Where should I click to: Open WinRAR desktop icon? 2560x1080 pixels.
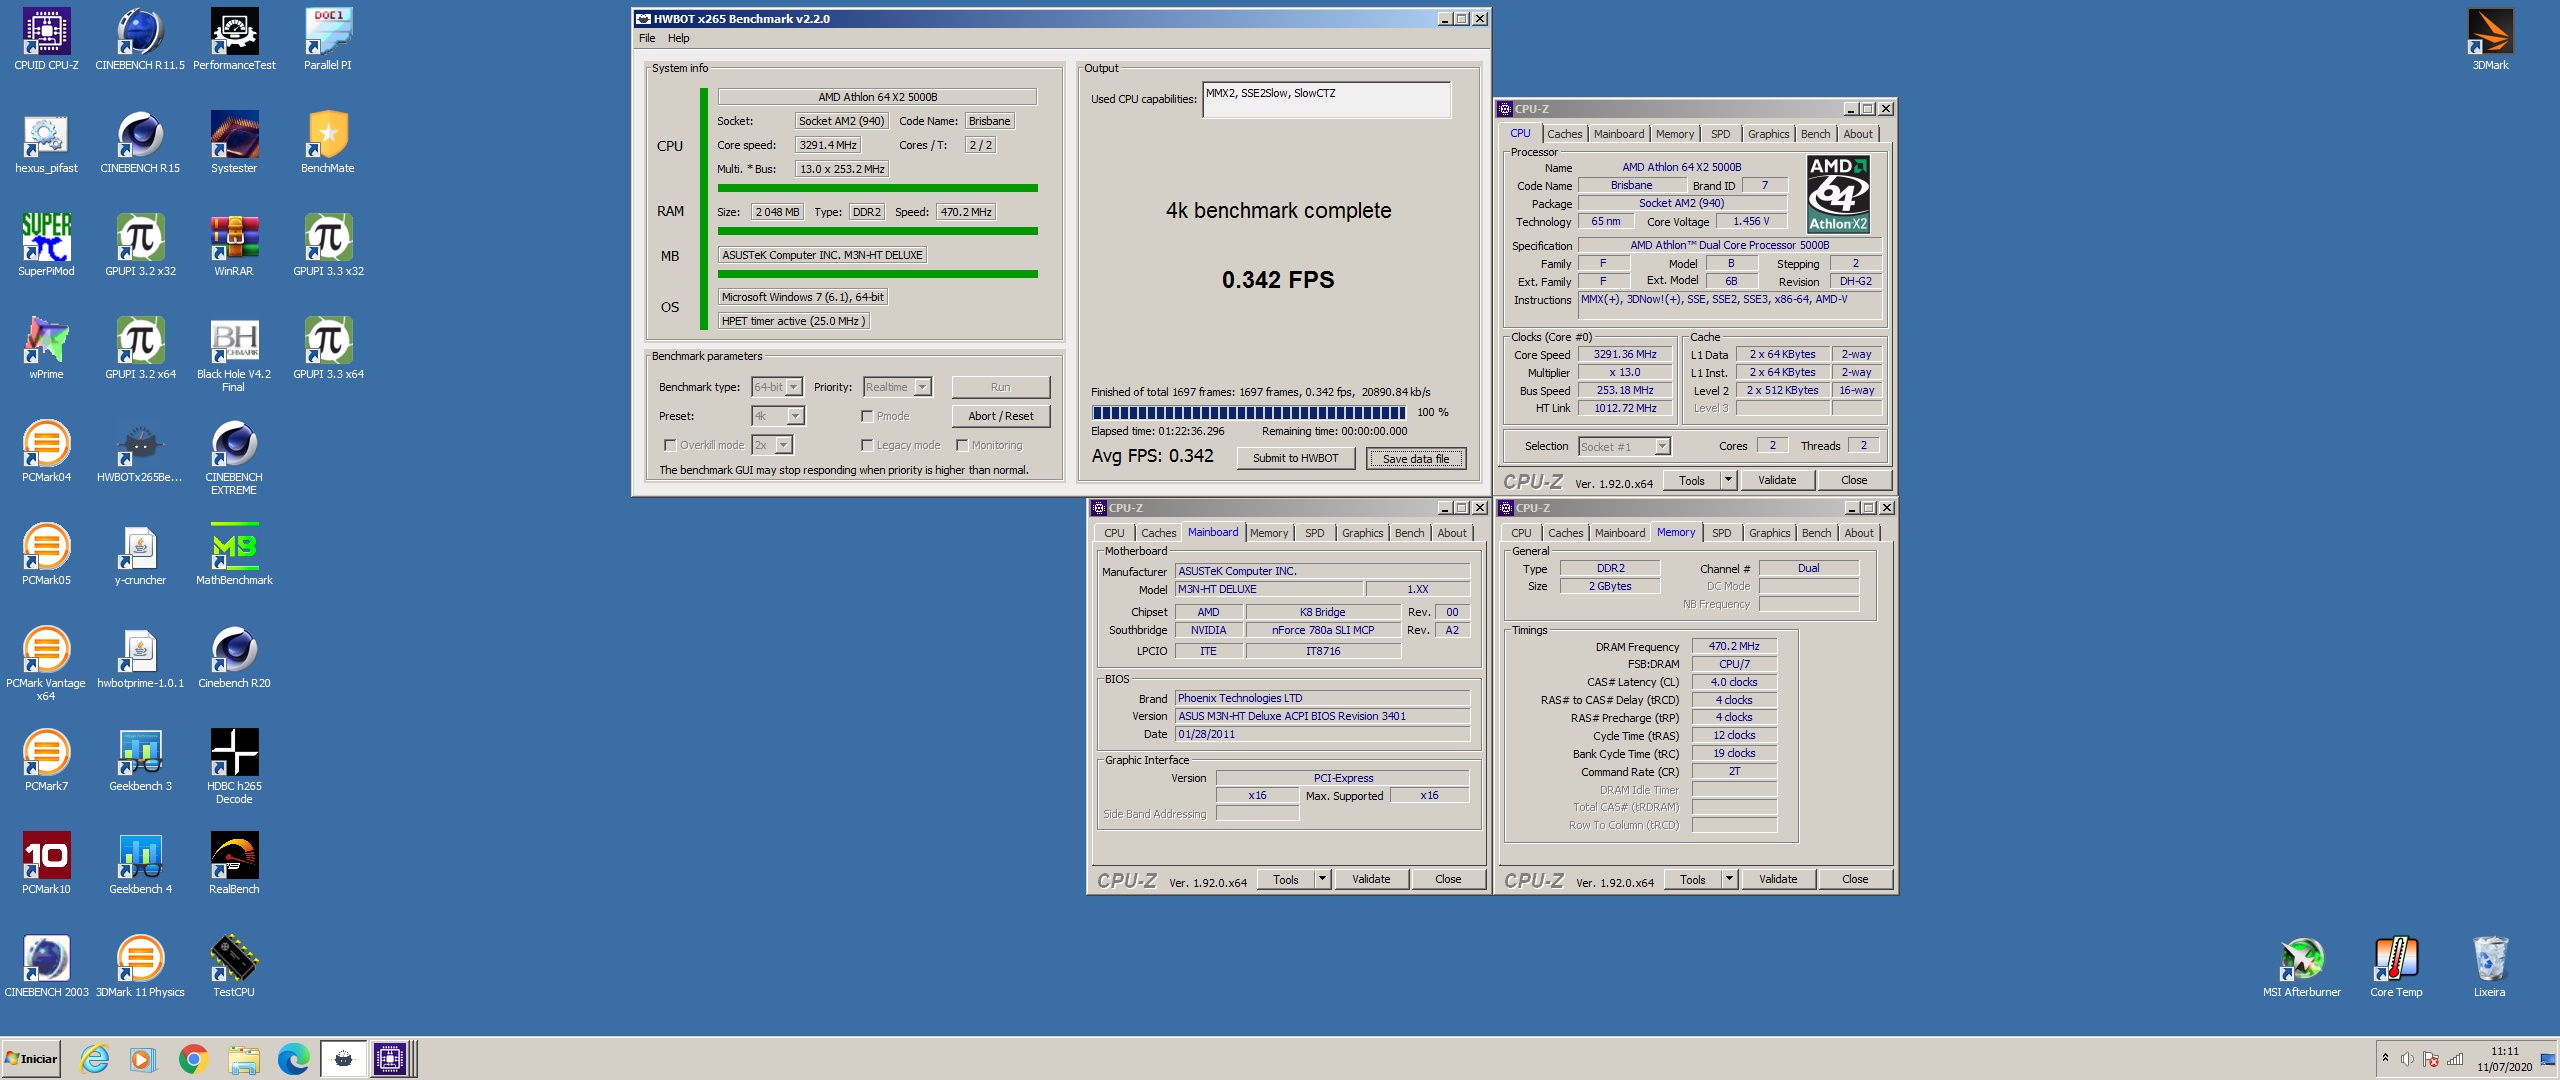pyautogui.click(x=234, y=245)
